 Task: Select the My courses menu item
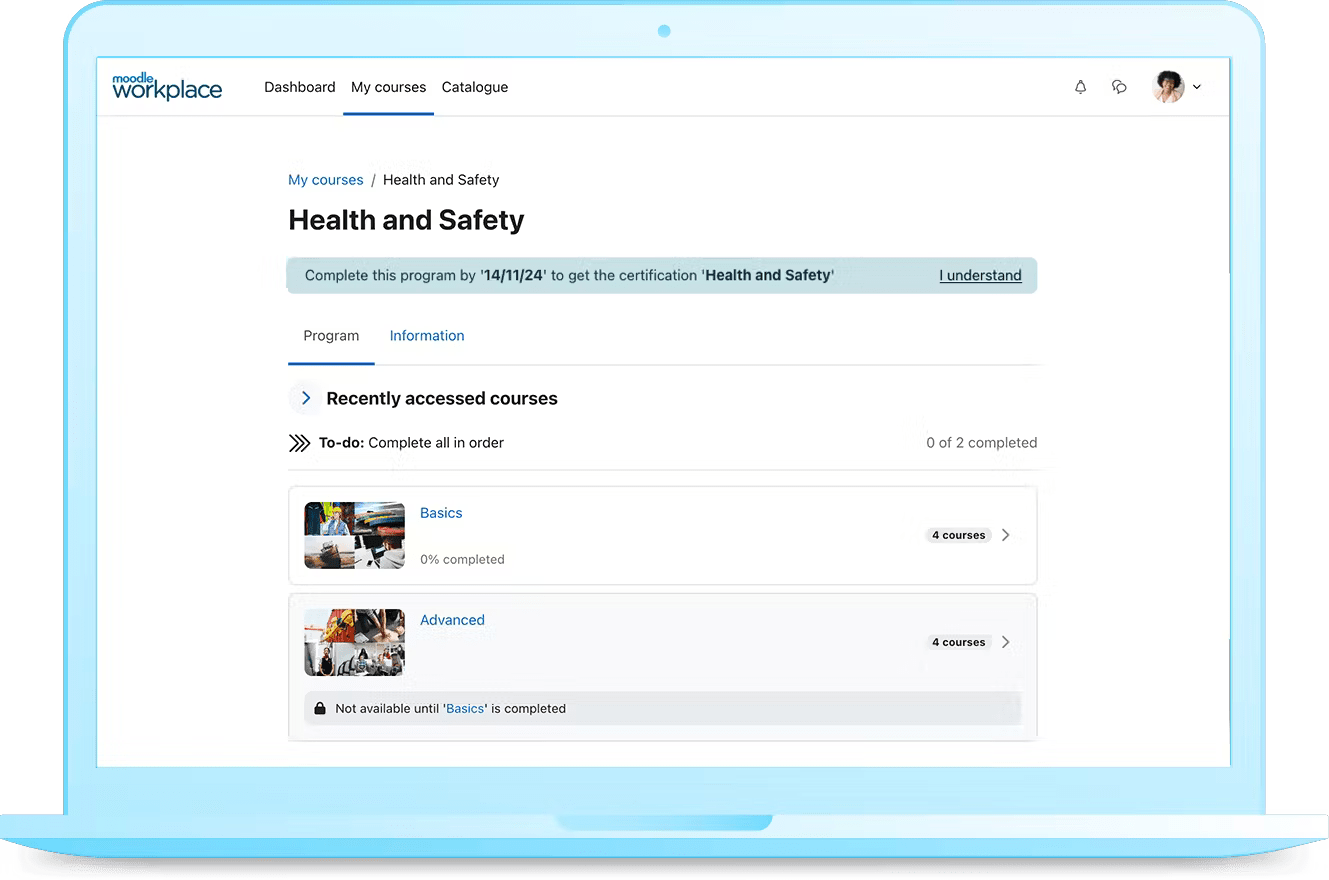click(388, 87)
